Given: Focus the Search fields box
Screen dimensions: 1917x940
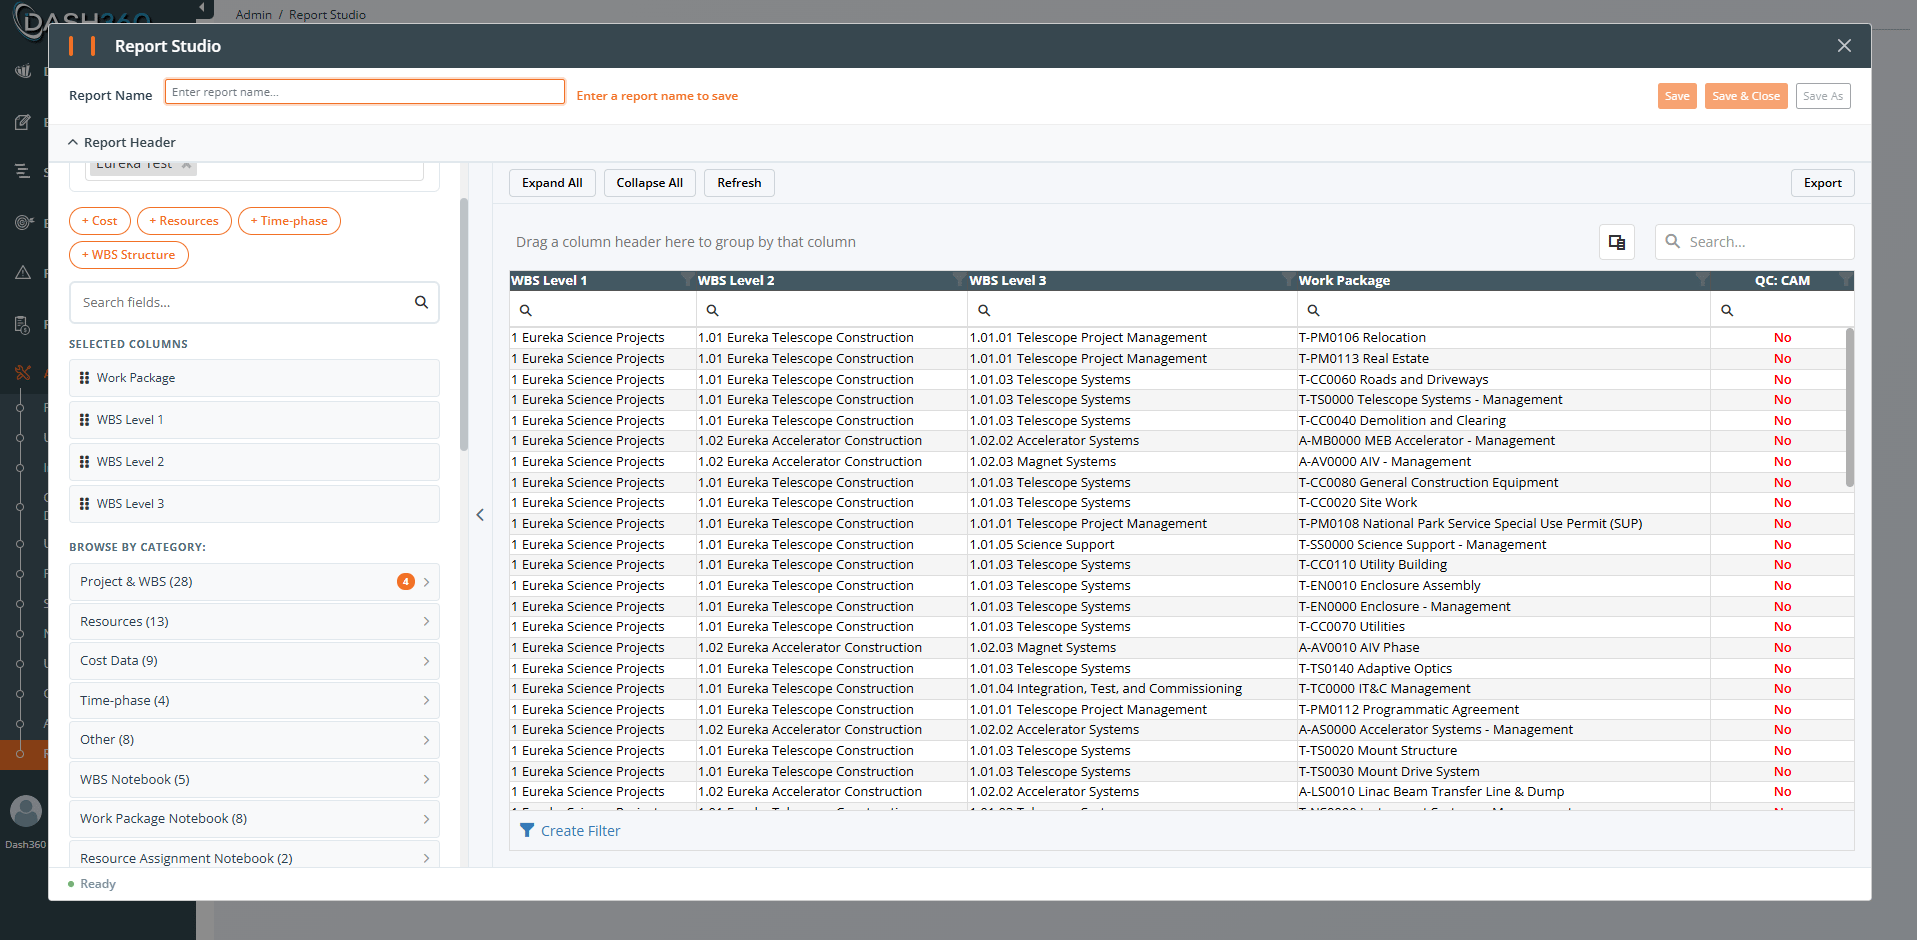Looking at the screenshot, I should [x=254, y=302].
